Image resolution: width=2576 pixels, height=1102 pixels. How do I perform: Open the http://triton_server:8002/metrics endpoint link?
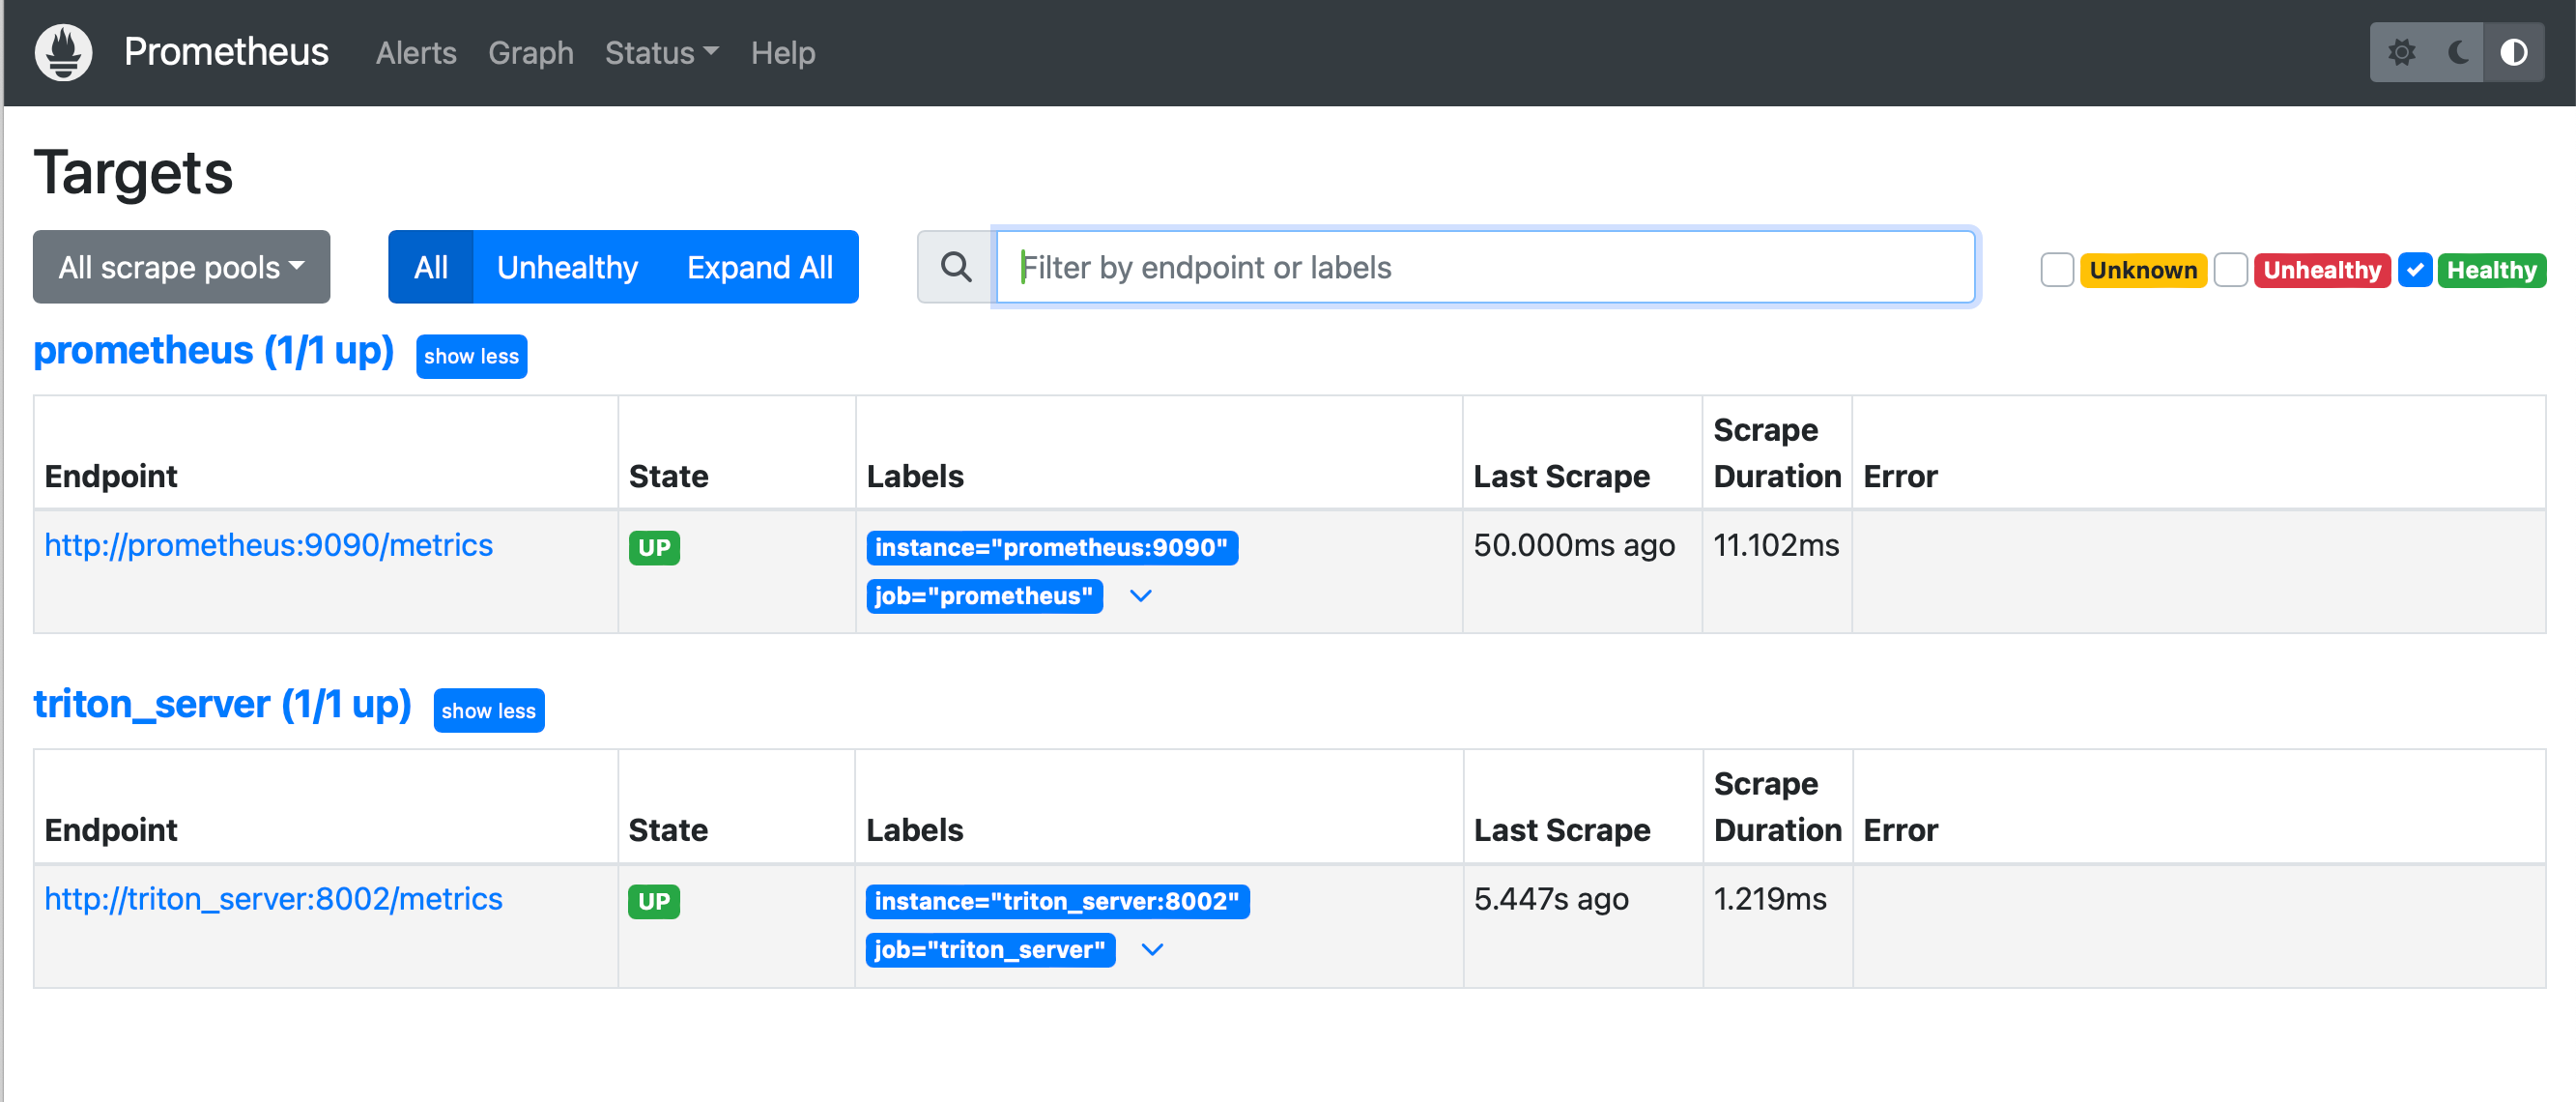click(x=273, y=899)
